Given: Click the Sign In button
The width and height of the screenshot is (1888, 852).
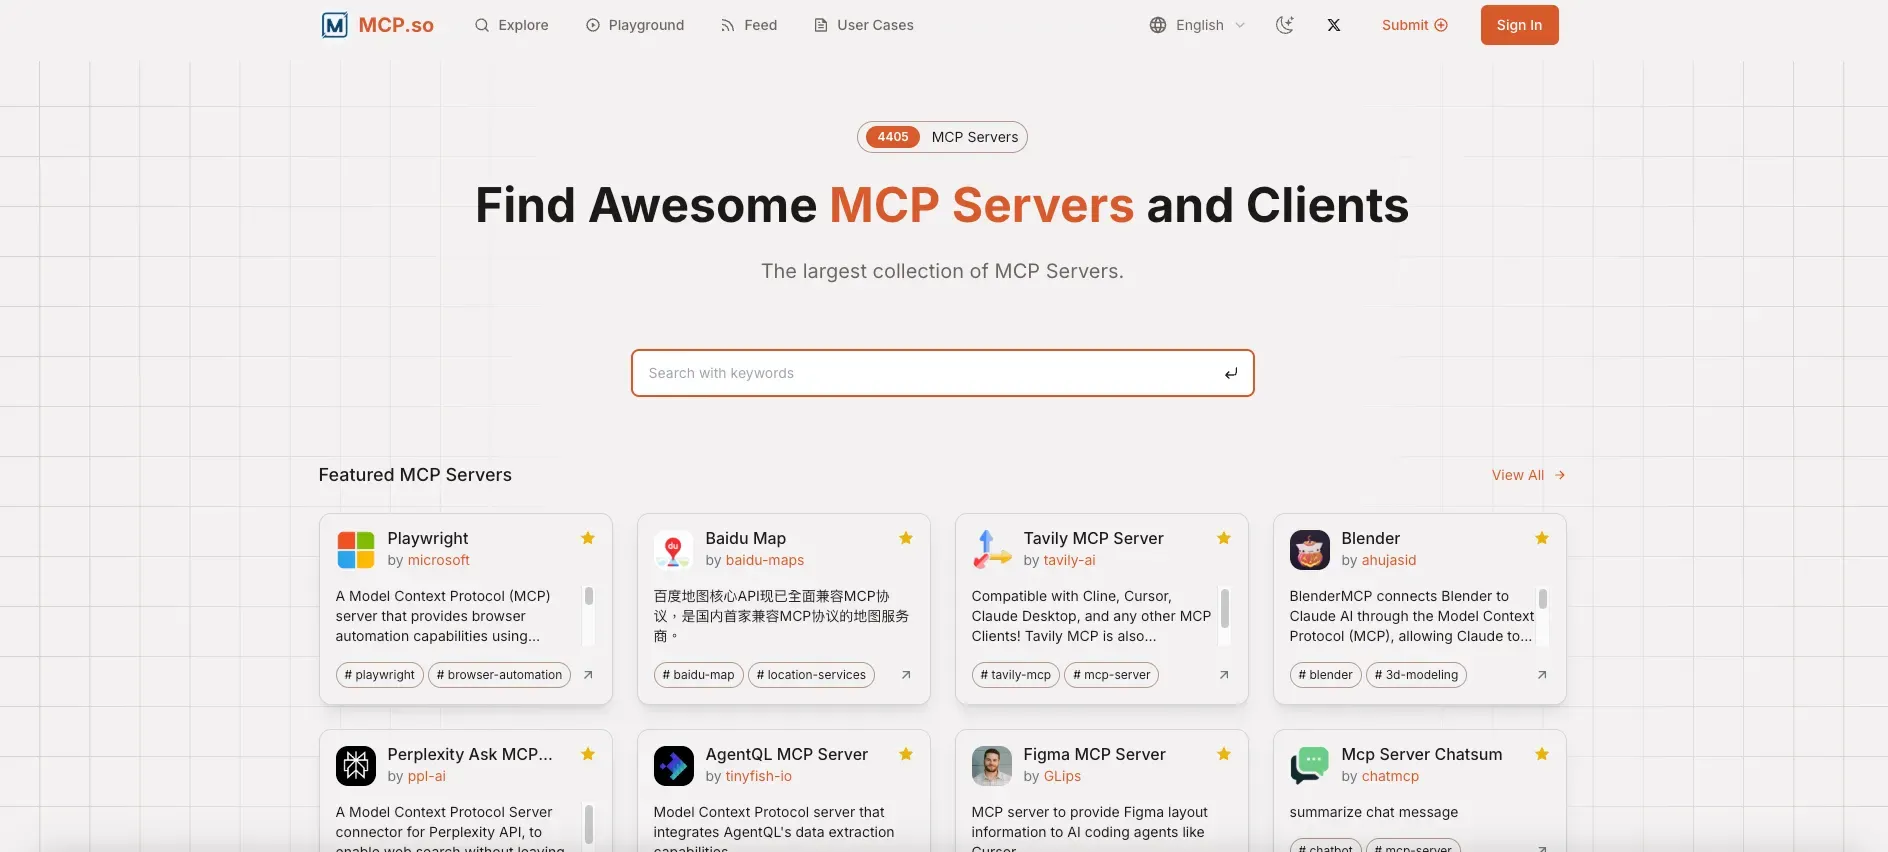Looking at the screenshot, I should tap(1519, 25).
